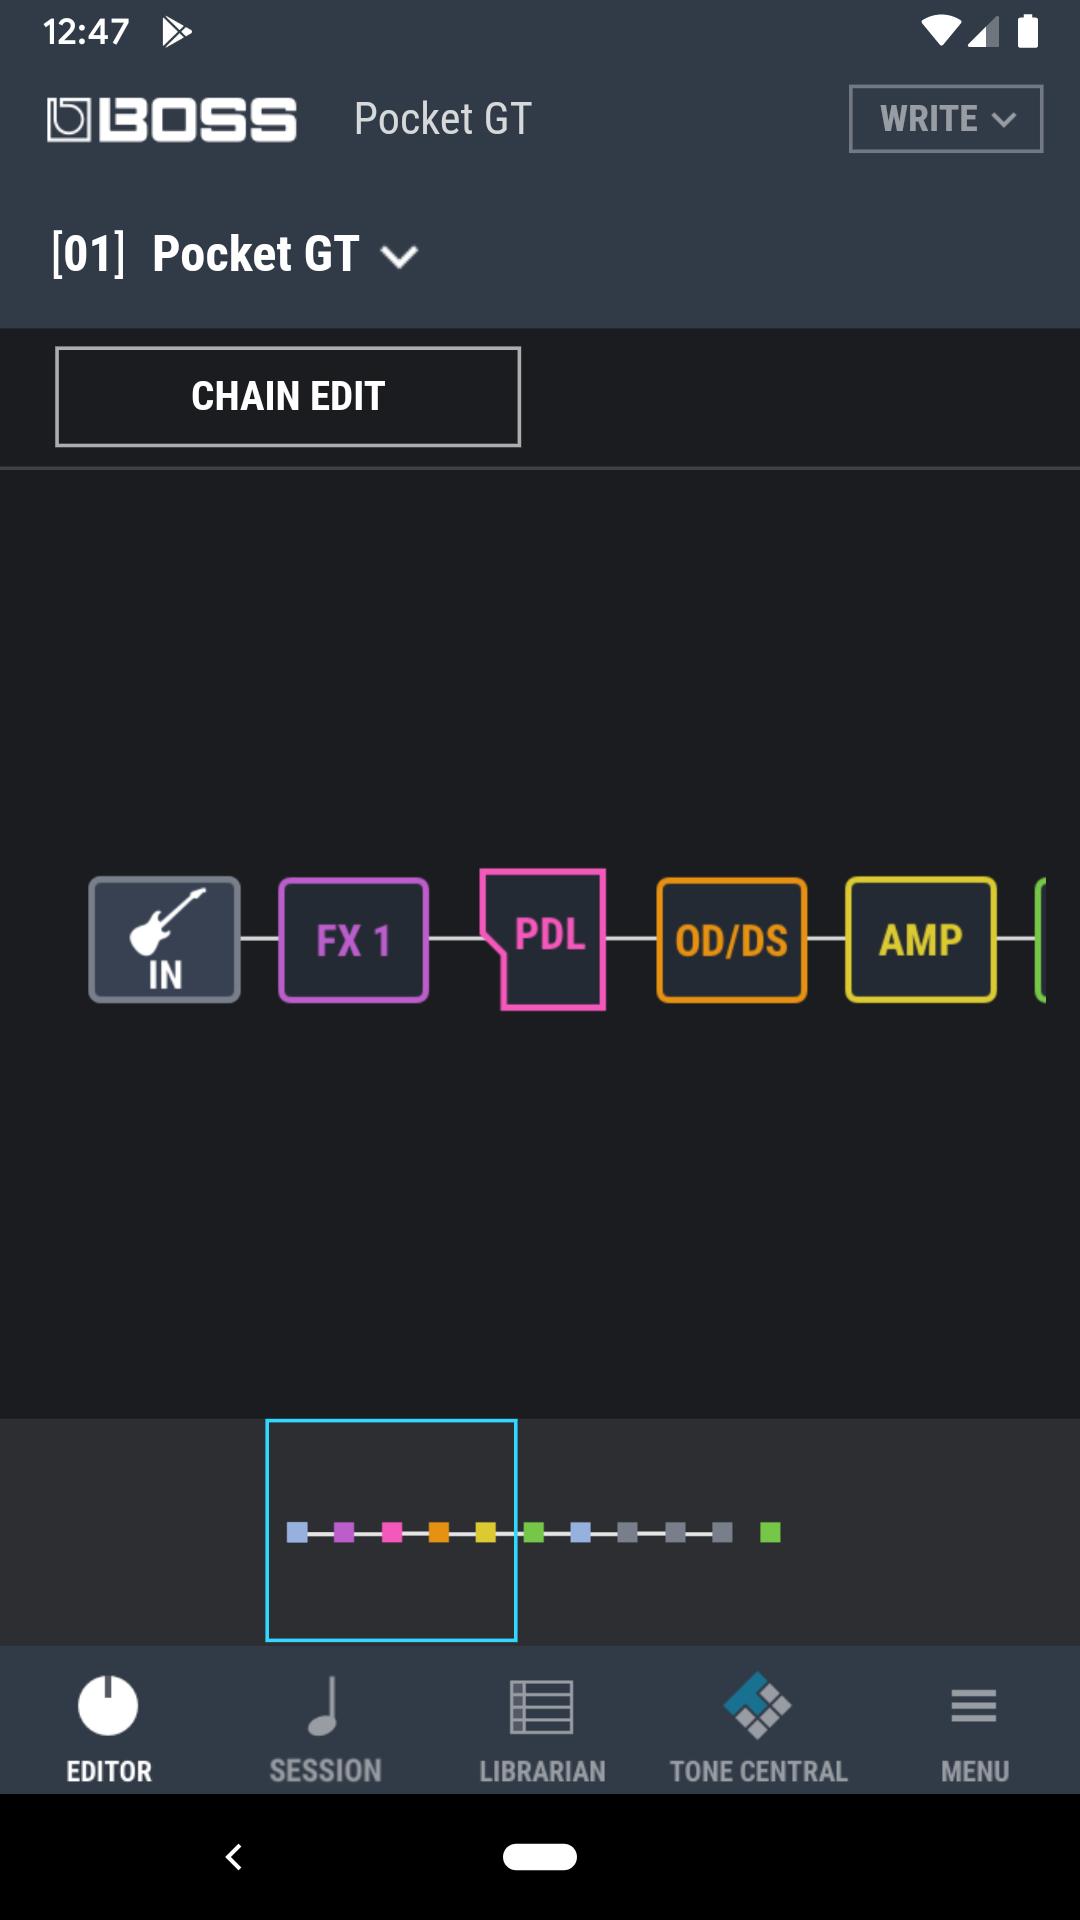1080x1920 pixels.
Task: Click the pink square in chain overview
Action: (x=392, y=1532)
